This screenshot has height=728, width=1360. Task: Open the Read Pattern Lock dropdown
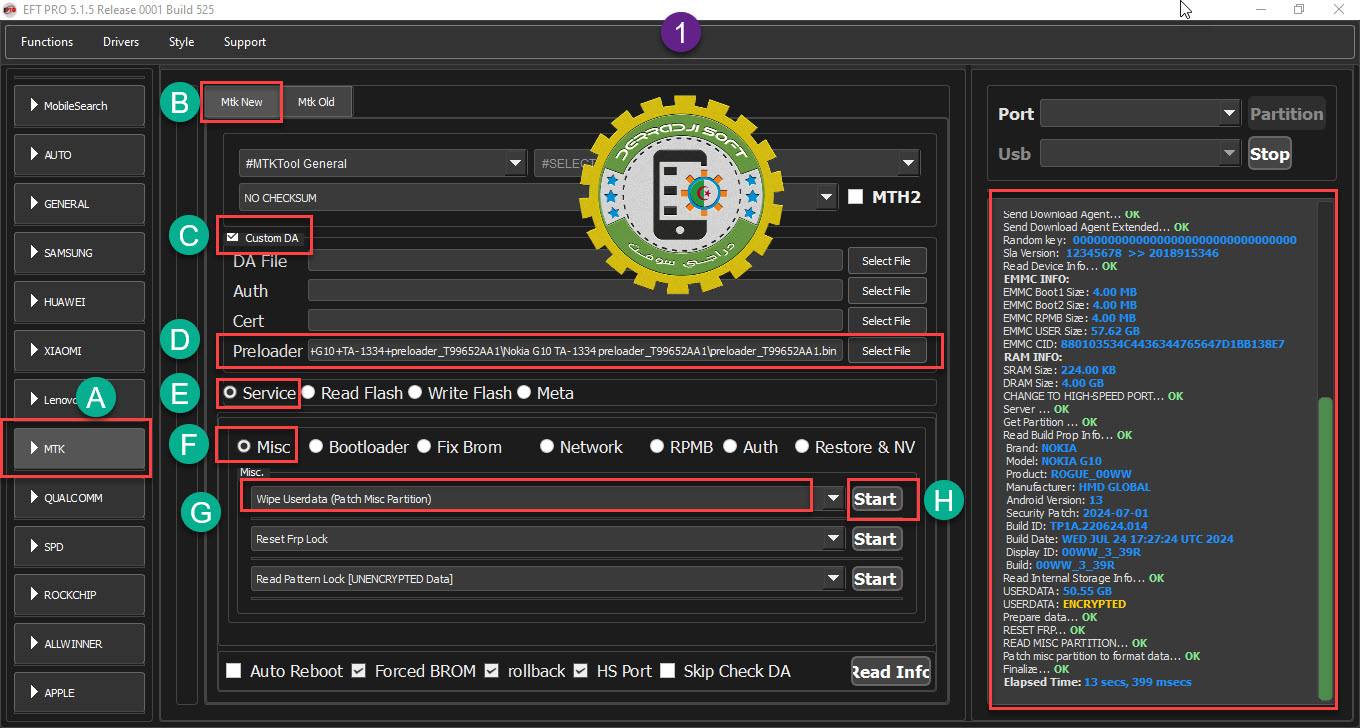click(833, 578)
